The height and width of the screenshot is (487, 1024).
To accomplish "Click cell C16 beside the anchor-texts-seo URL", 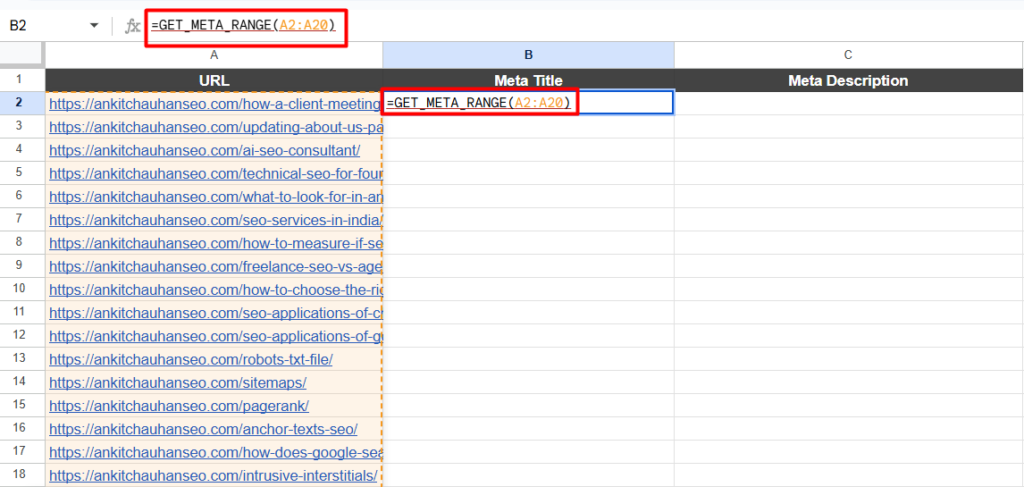I will click(x=848, y=429).
